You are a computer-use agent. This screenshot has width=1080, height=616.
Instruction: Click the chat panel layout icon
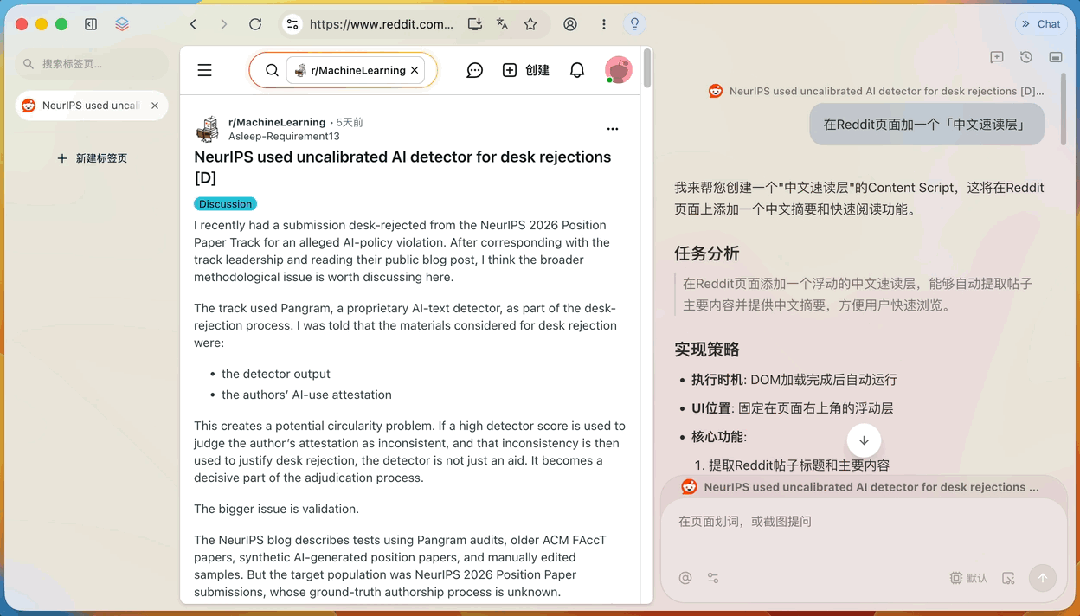[1055, 57]
